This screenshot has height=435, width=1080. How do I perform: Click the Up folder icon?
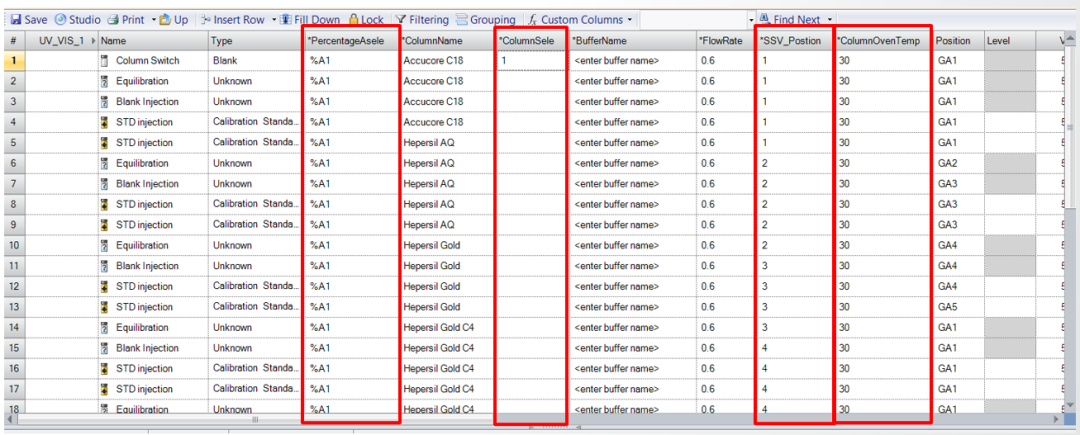(x=173, y=19)
